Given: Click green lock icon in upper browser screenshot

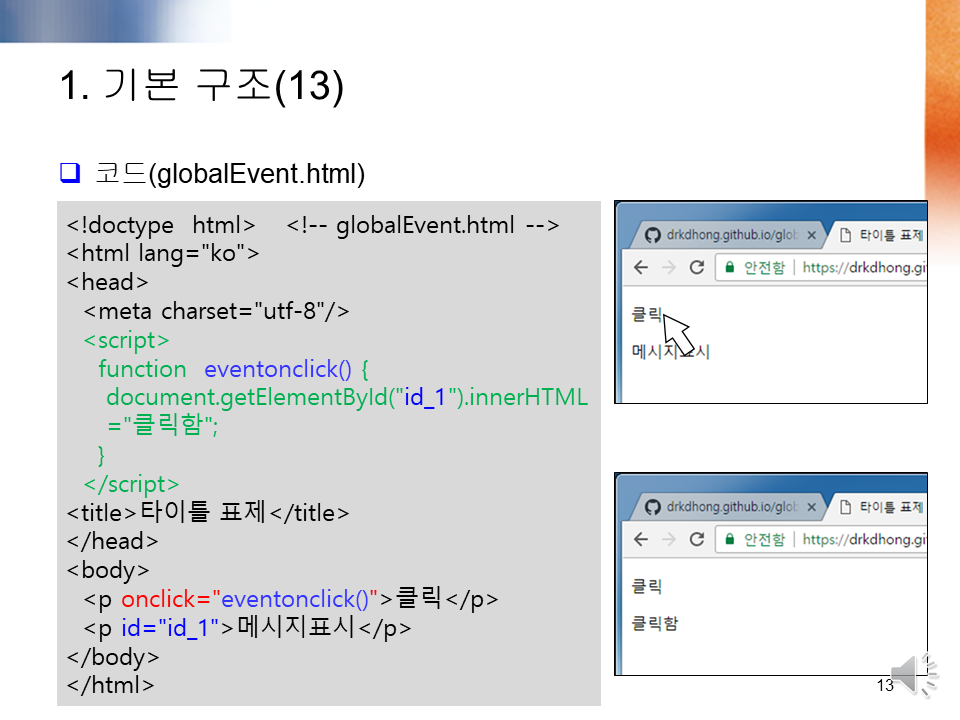Looking at the screenshot, I should 729,267.
